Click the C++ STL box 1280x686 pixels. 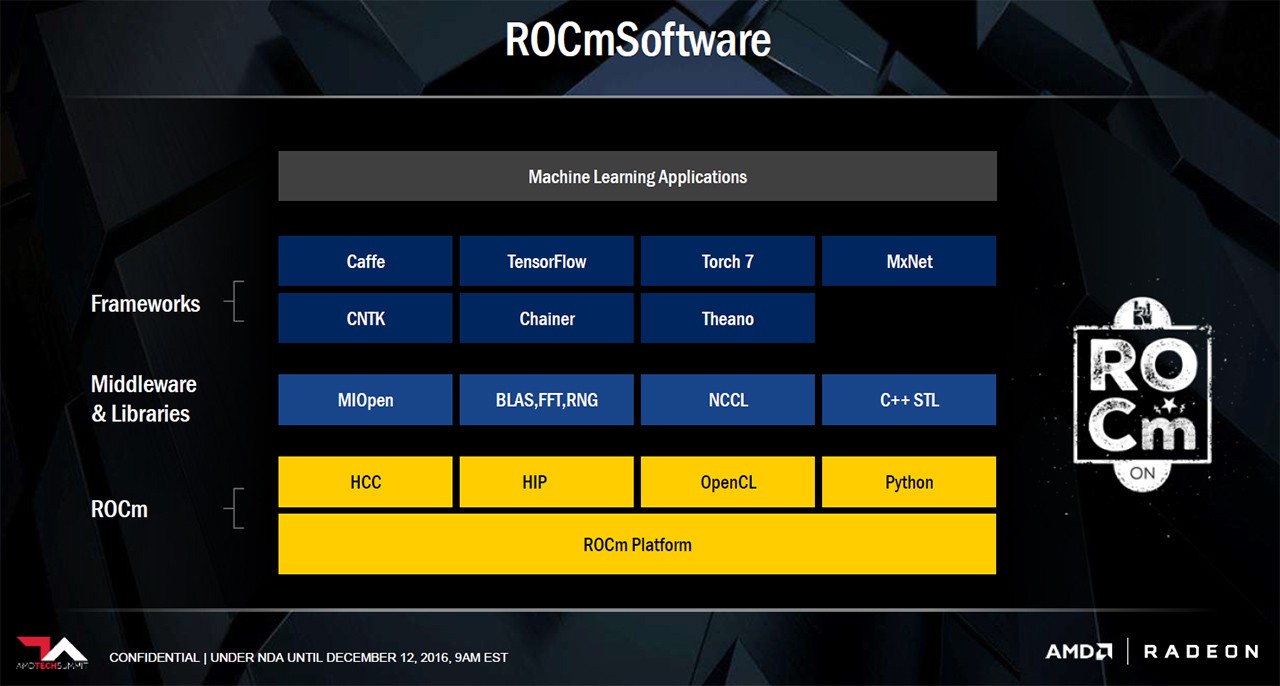[x=909, y=400]
